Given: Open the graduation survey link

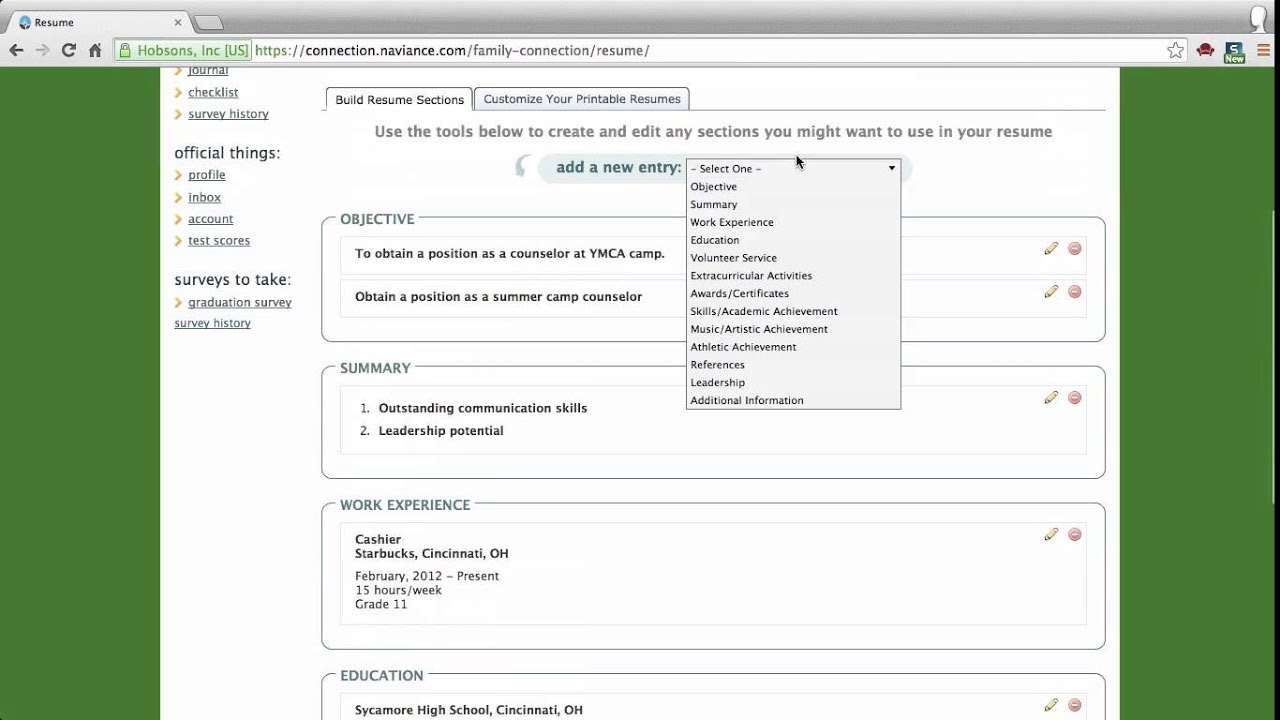Looking at the screenshot, I should click(240, 303).
